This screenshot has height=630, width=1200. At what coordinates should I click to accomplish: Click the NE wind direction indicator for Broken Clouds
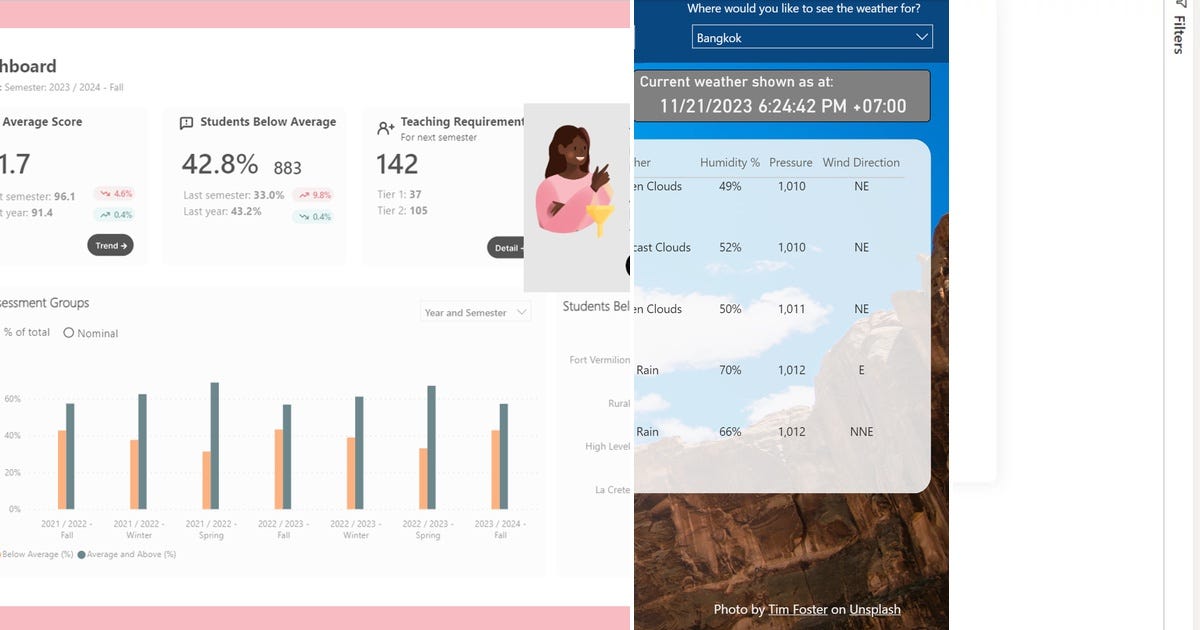[861, 186]
